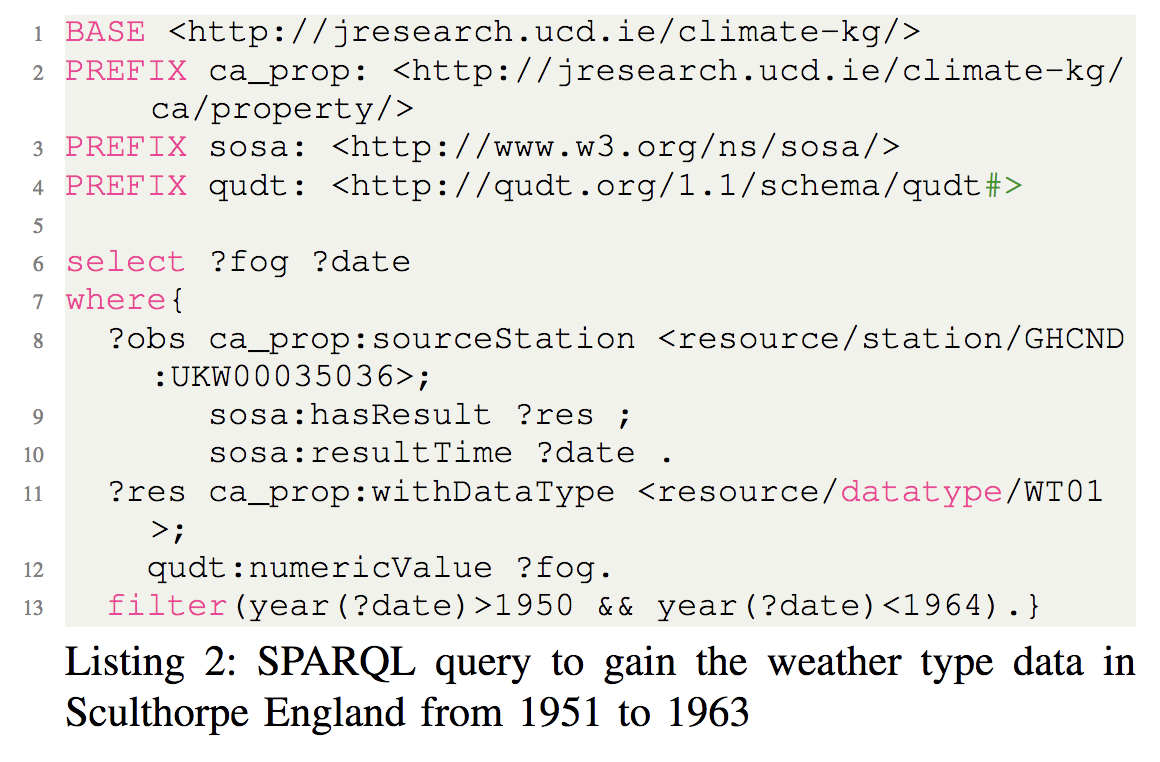This screenshot has width=1160, height=762.
Task: Click the qudt.org schema URL
Action: 676,186
